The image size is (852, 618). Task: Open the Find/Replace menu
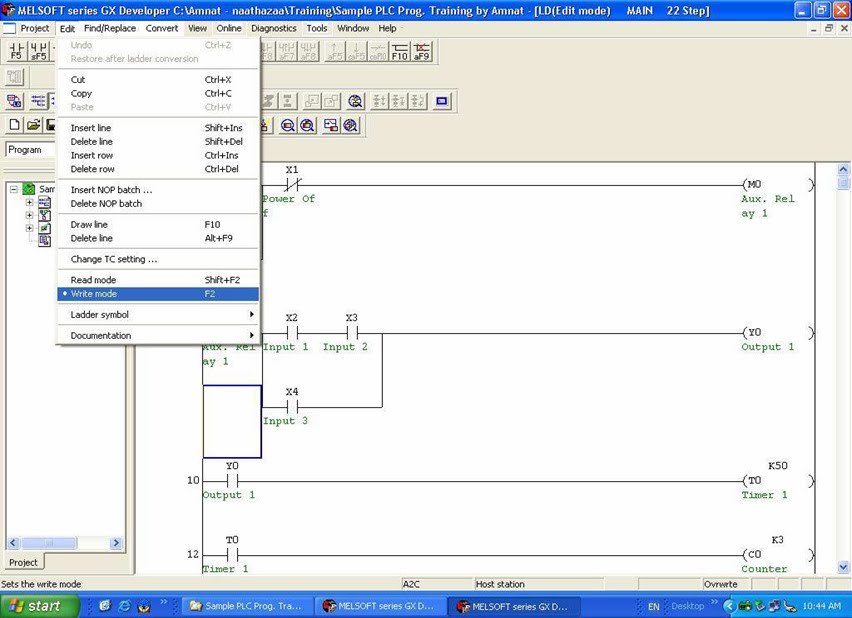pyautogui.click(x=110, y=28)
